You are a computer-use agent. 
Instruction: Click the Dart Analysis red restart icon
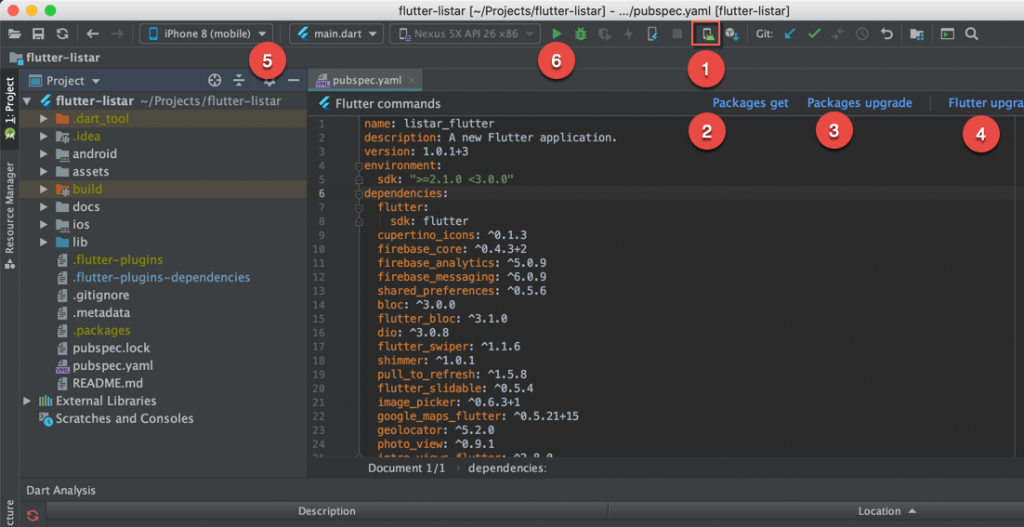pyautogui.click(x=33, y=515)
